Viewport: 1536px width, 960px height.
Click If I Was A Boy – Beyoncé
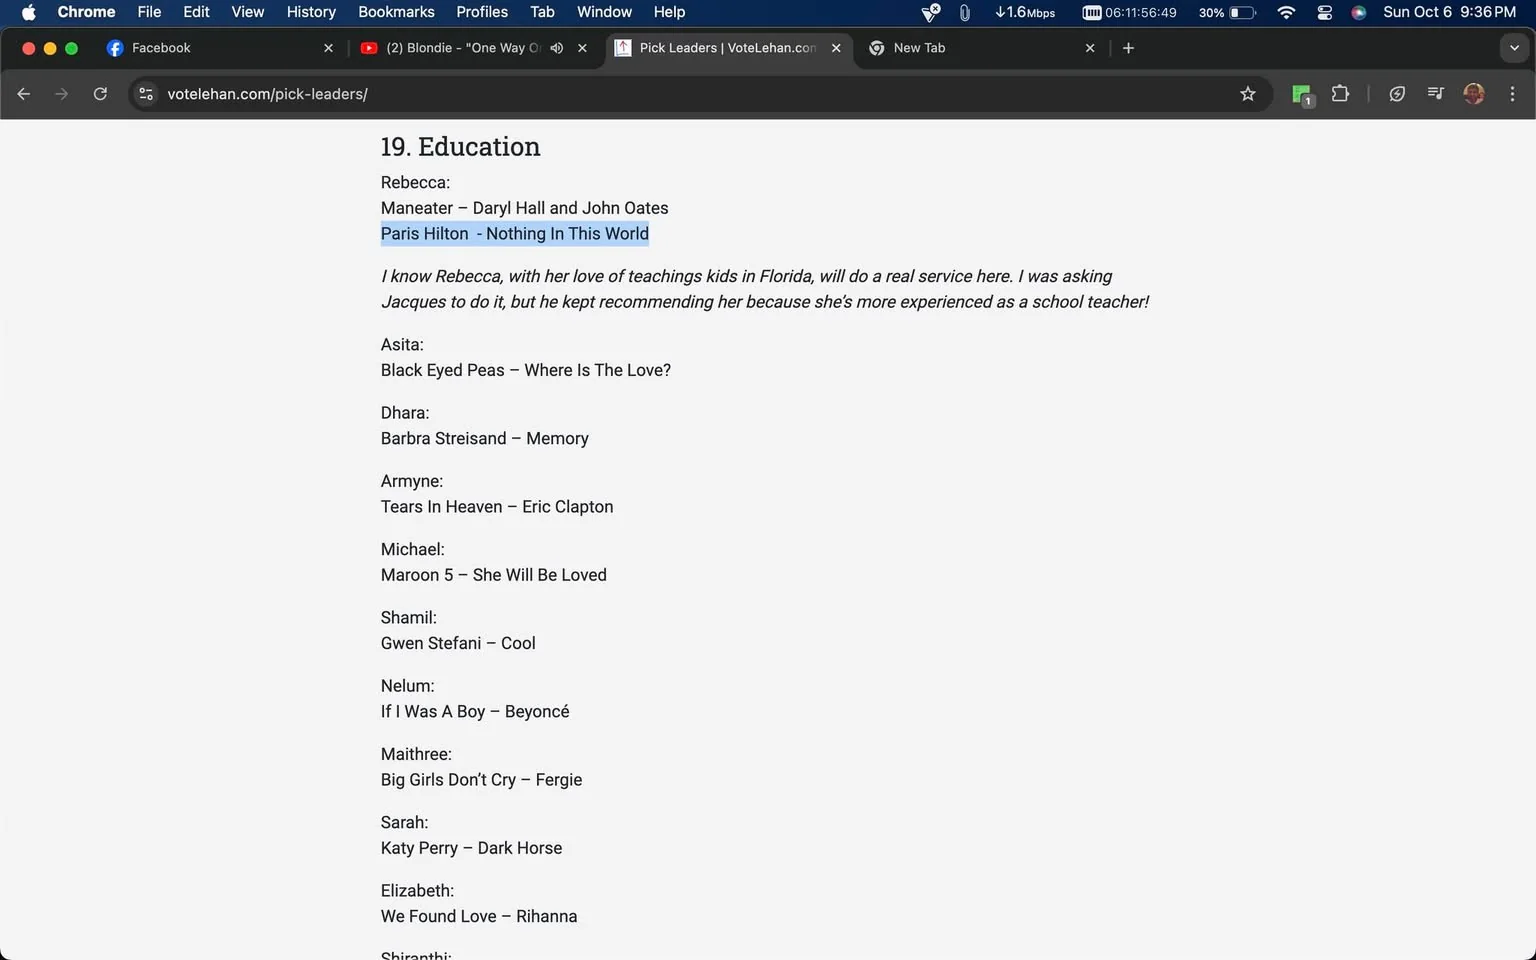[475, 711]
